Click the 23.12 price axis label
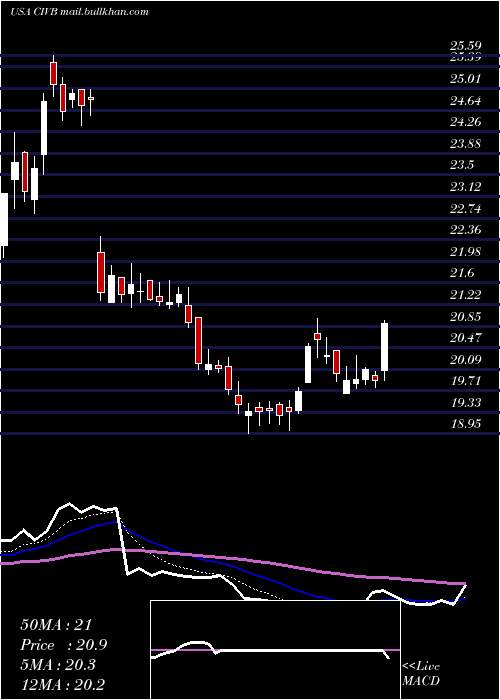Image resolution: width=500 pixels, height=700 pixels. coord(466,187)
